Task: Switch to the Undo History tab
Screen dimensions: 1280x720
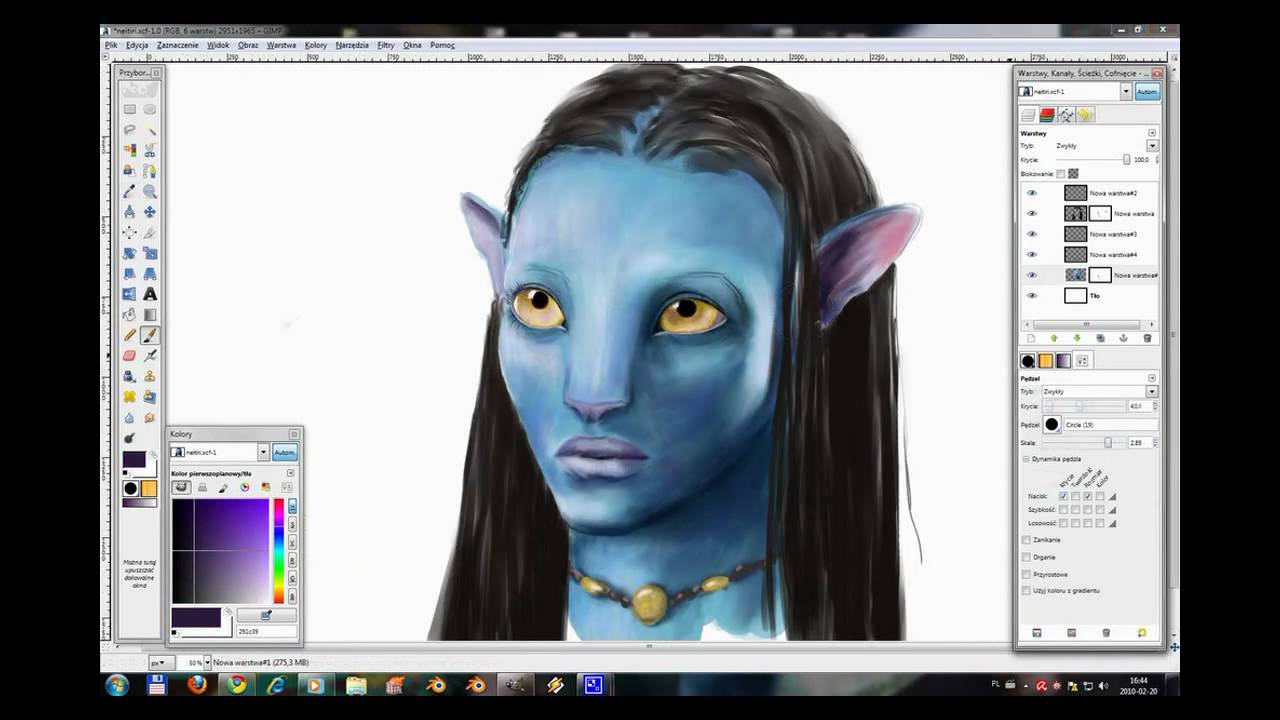Action: 1084,115
